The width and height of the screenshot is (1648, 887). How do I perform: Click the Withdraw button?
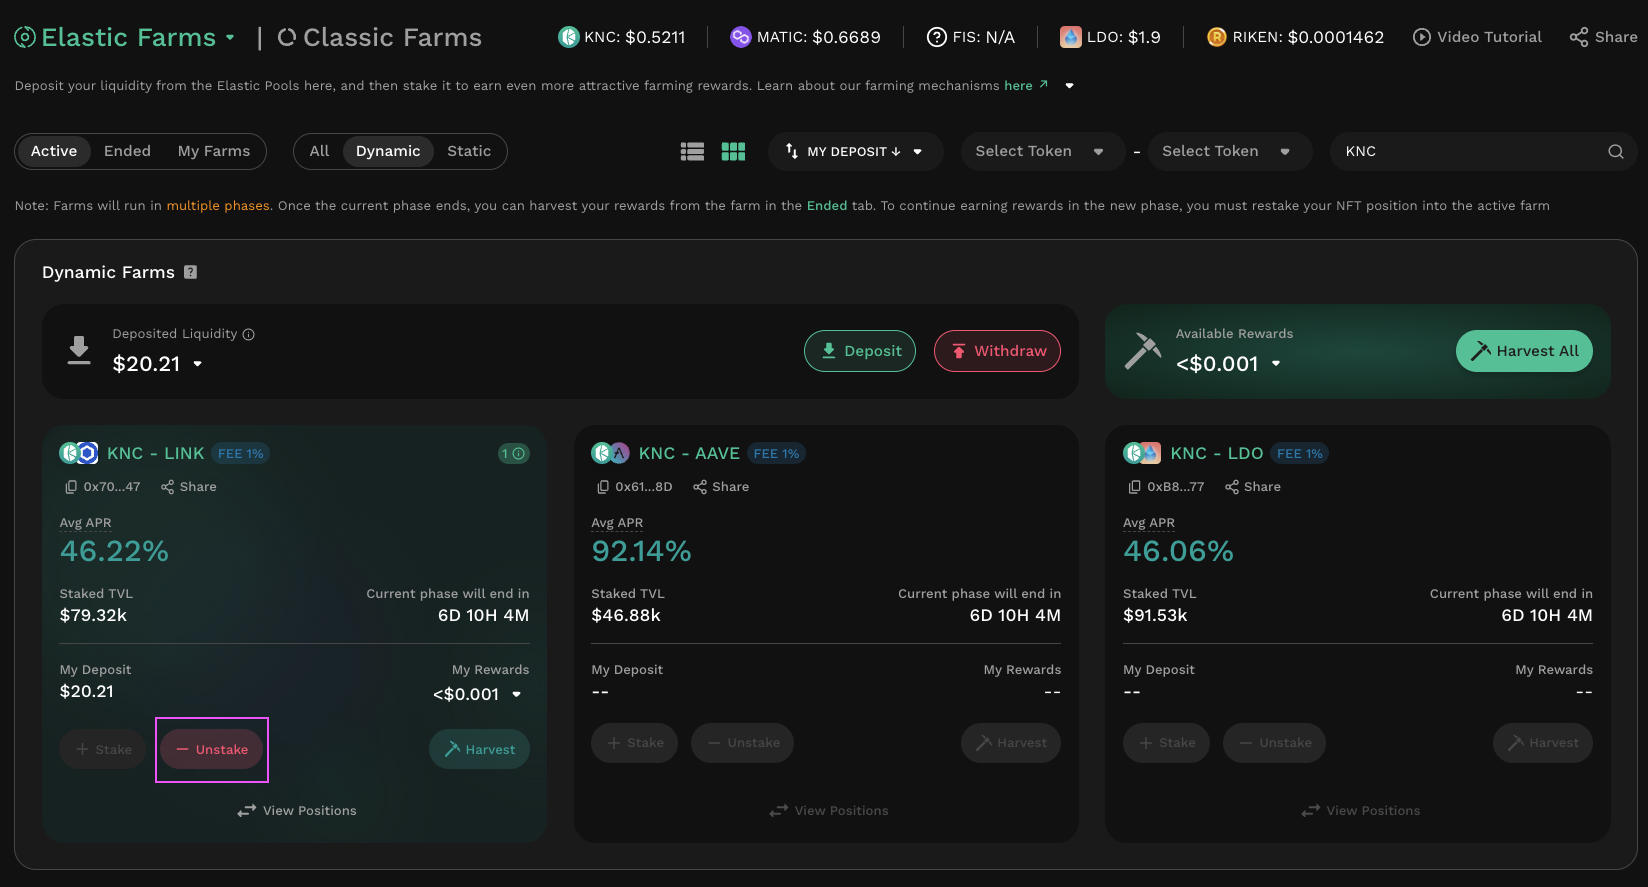coord(997,351)
